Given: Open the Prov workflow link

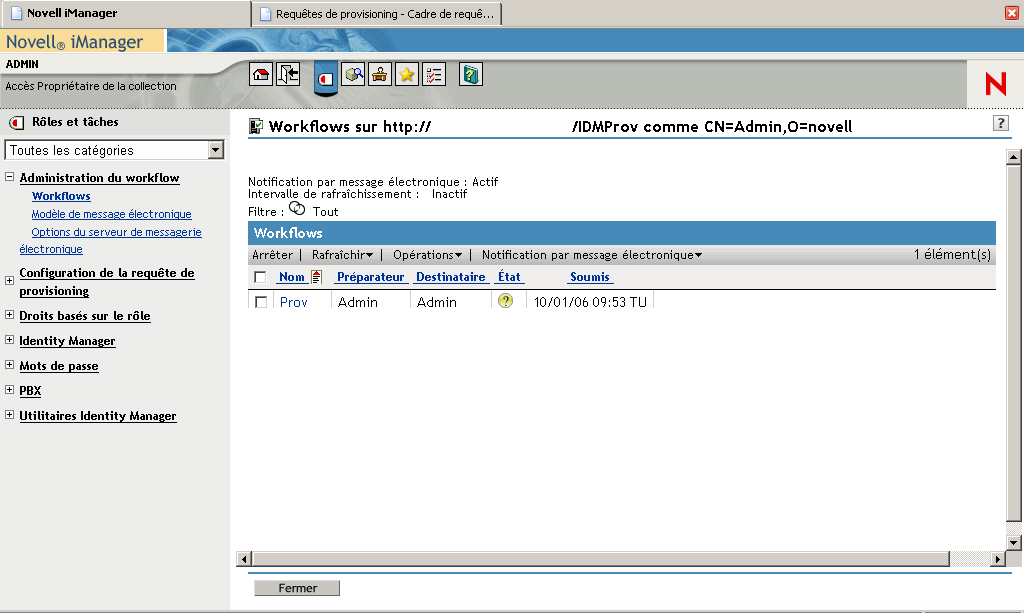Looking at the screenshot, I should (294, 302).
